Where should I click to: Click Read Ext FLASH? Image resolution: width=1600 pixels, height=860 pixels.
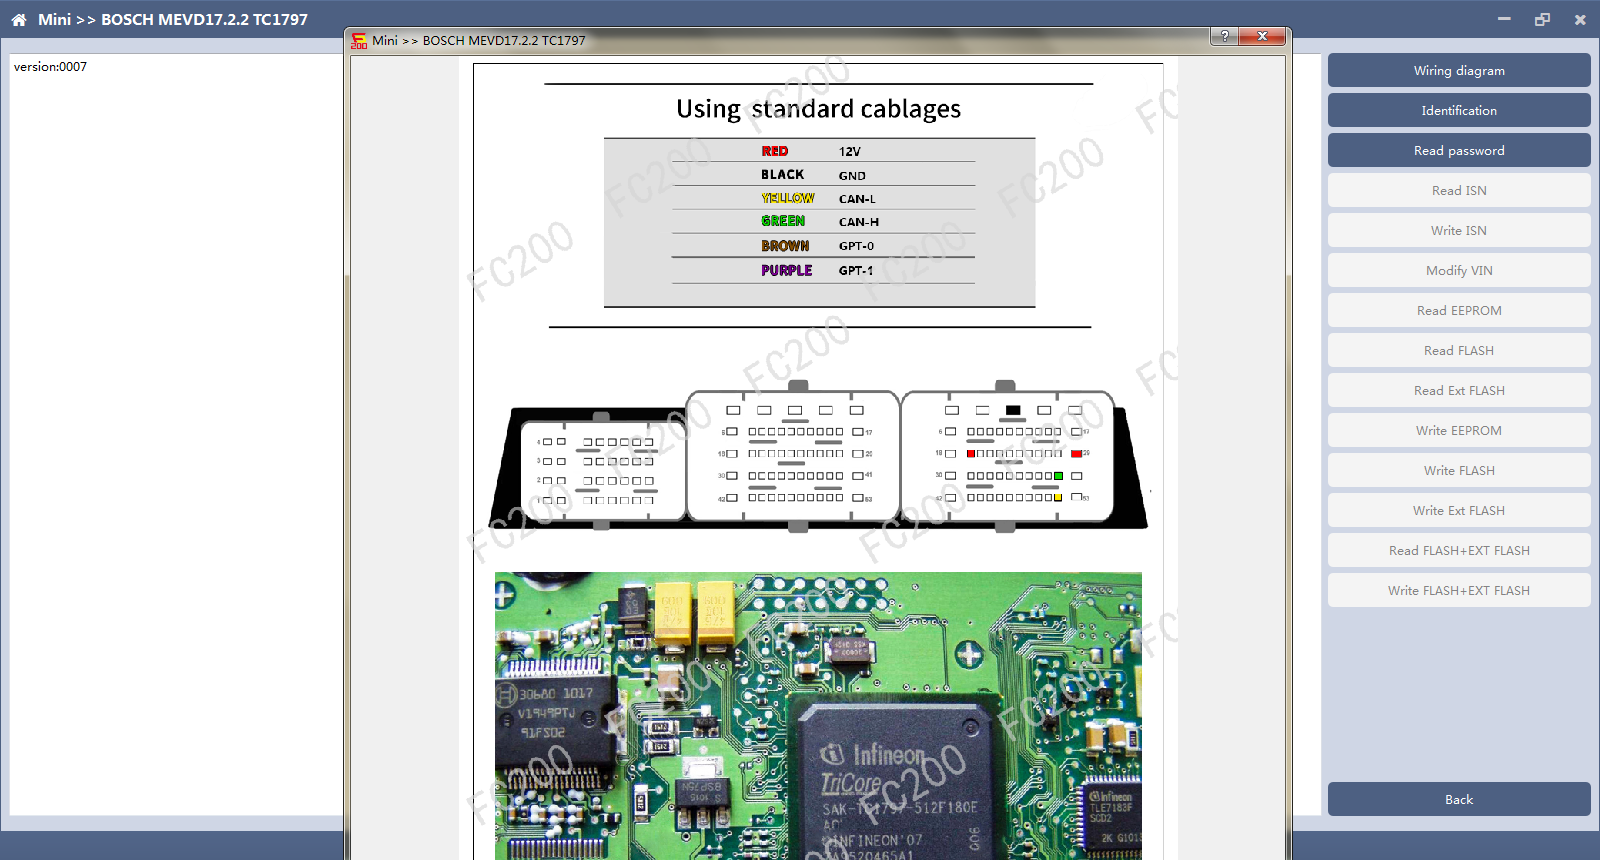1459,390
